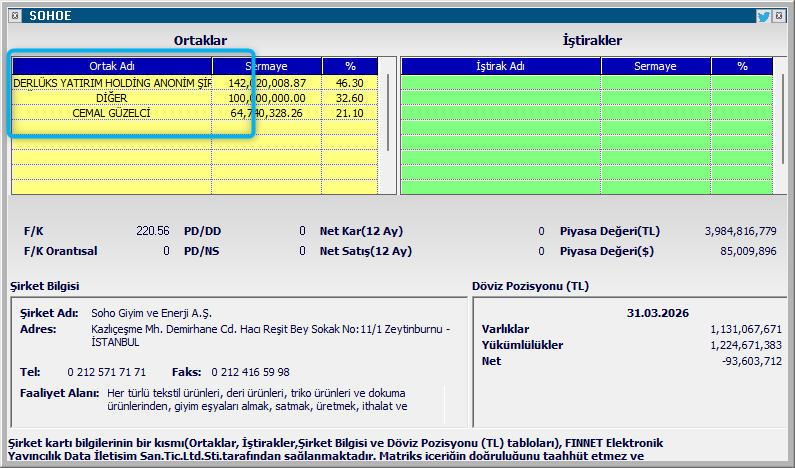Click the Twitter bird icon in title bar
795x468 pixels.
[764, 16]
